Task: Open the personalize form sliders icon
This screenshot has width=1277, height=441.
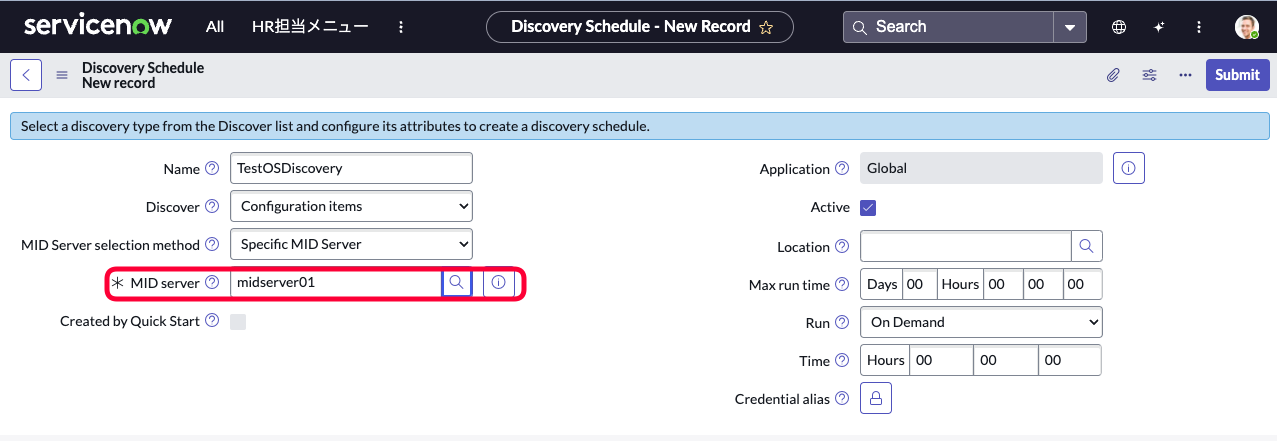Action: [1149, 75]
